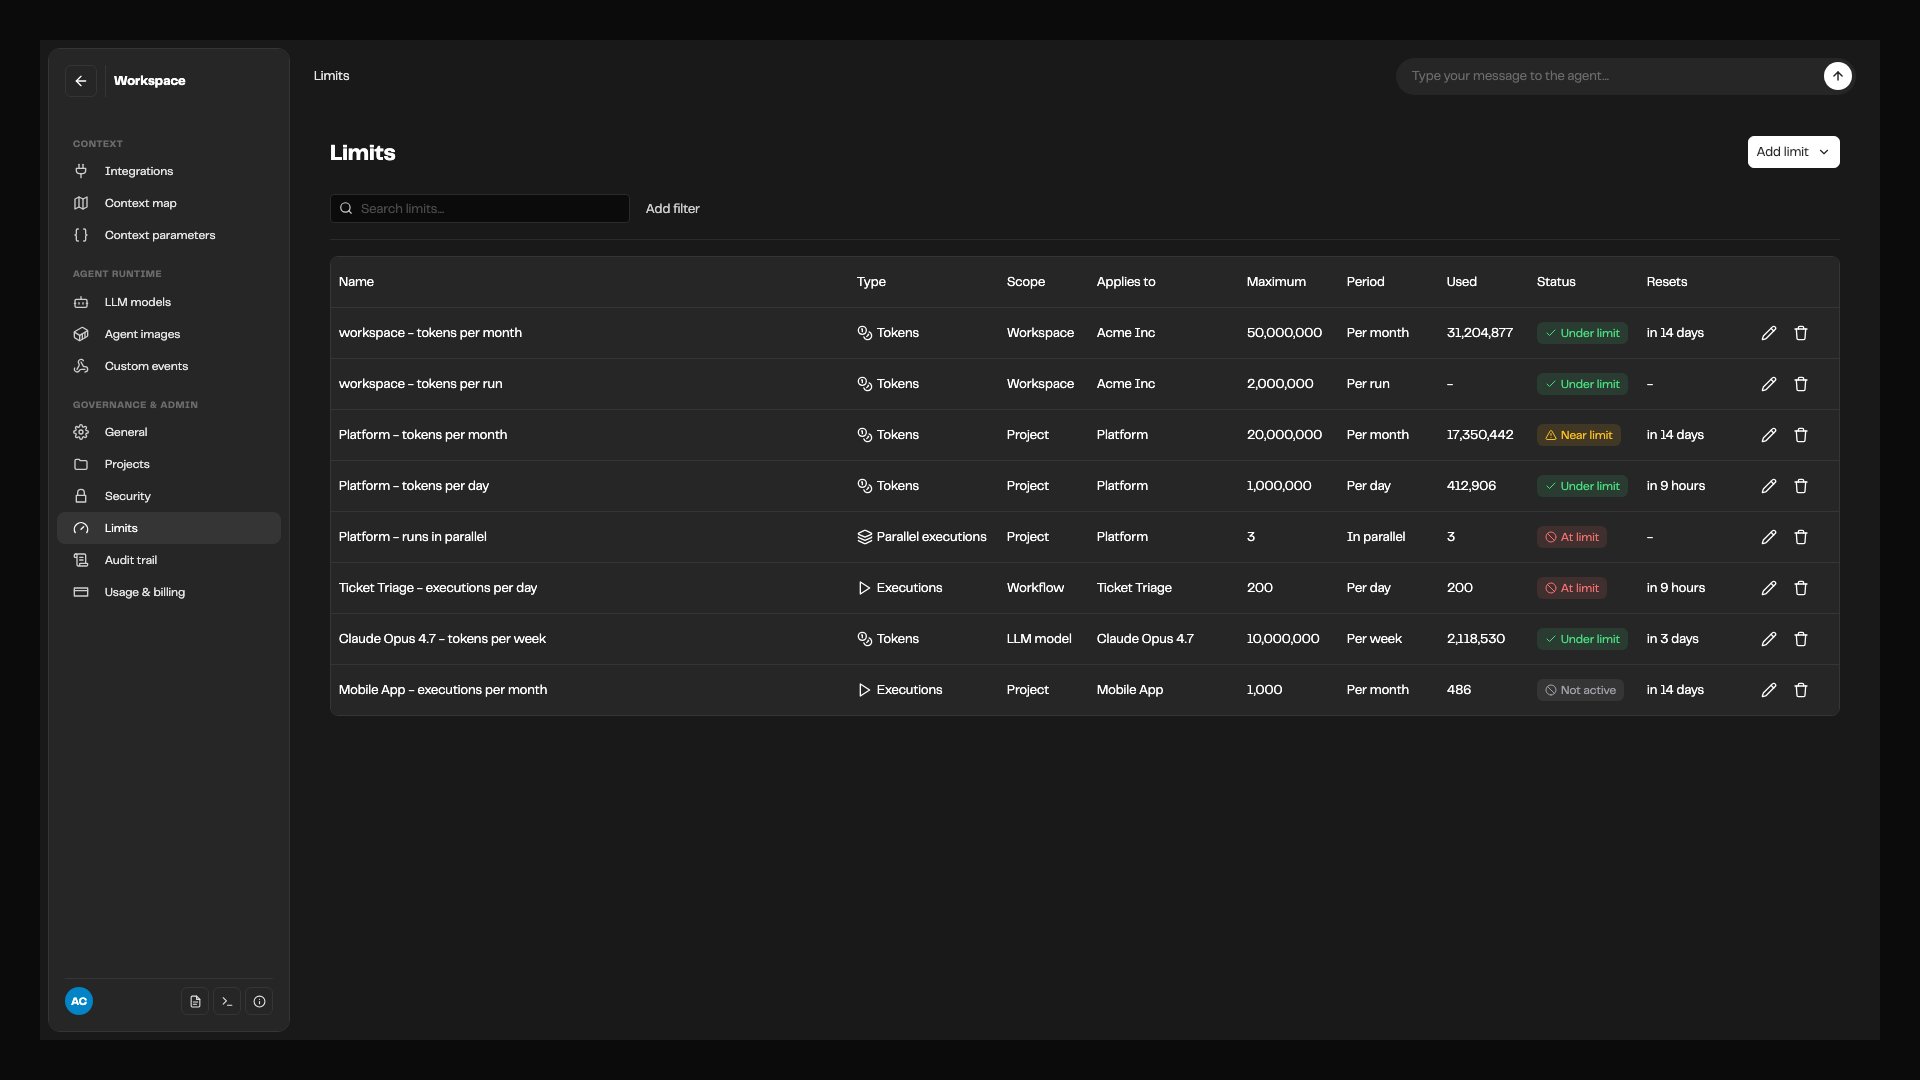Send the agent message with arrow button

1837,76
